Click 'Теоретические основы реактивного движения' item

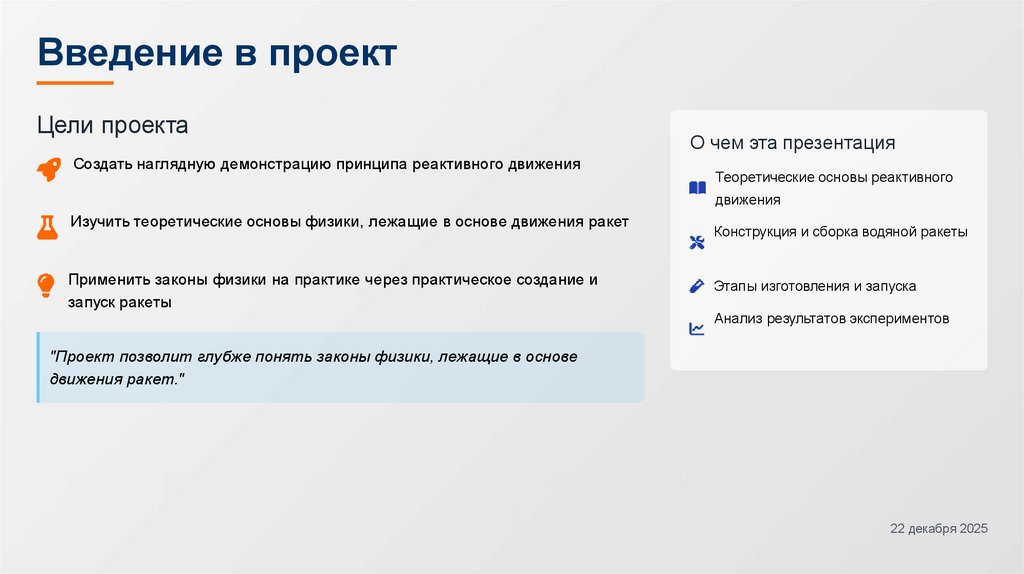pyautogui.click(x=834, y=188)
